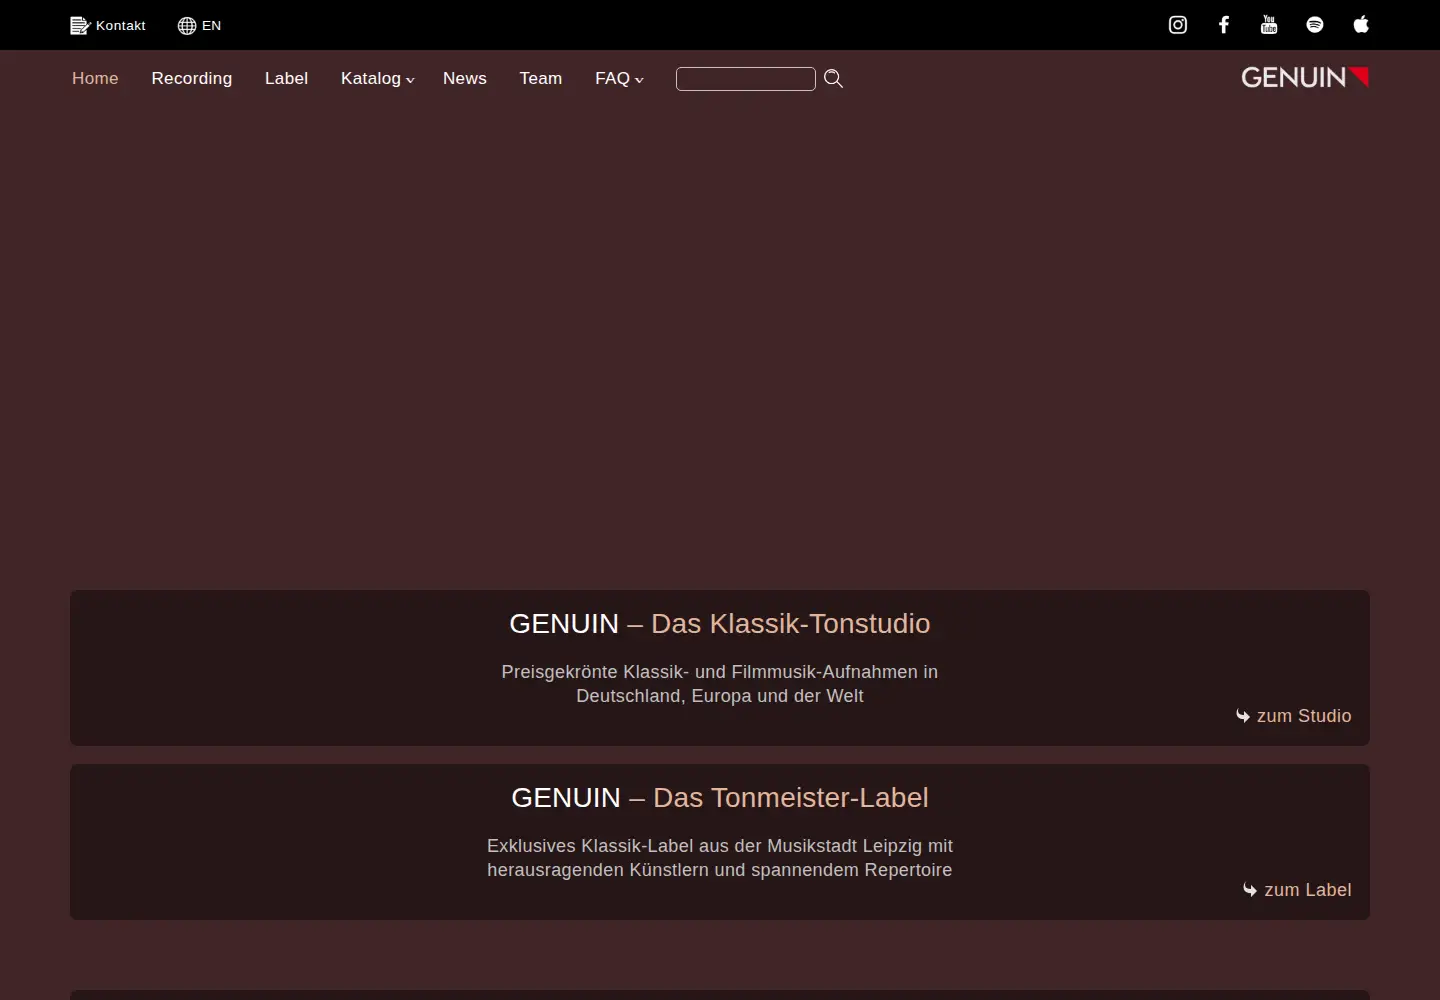Click the globe language icon
This screenshot has height=1000, width=1440.
[x=187, y=26]
